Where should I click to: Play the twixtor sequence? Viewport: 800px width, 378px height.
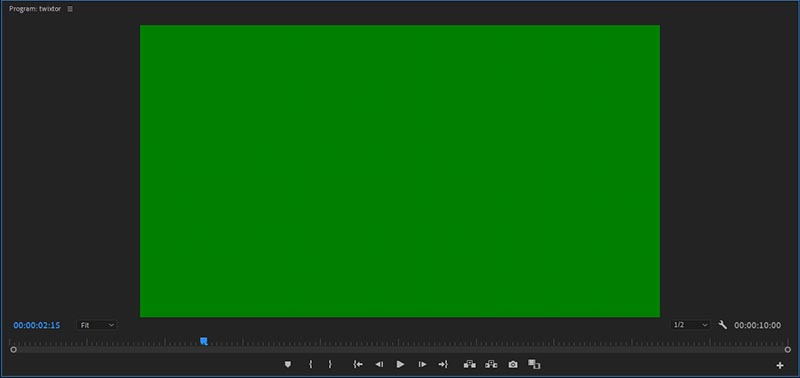click(401, 364)
